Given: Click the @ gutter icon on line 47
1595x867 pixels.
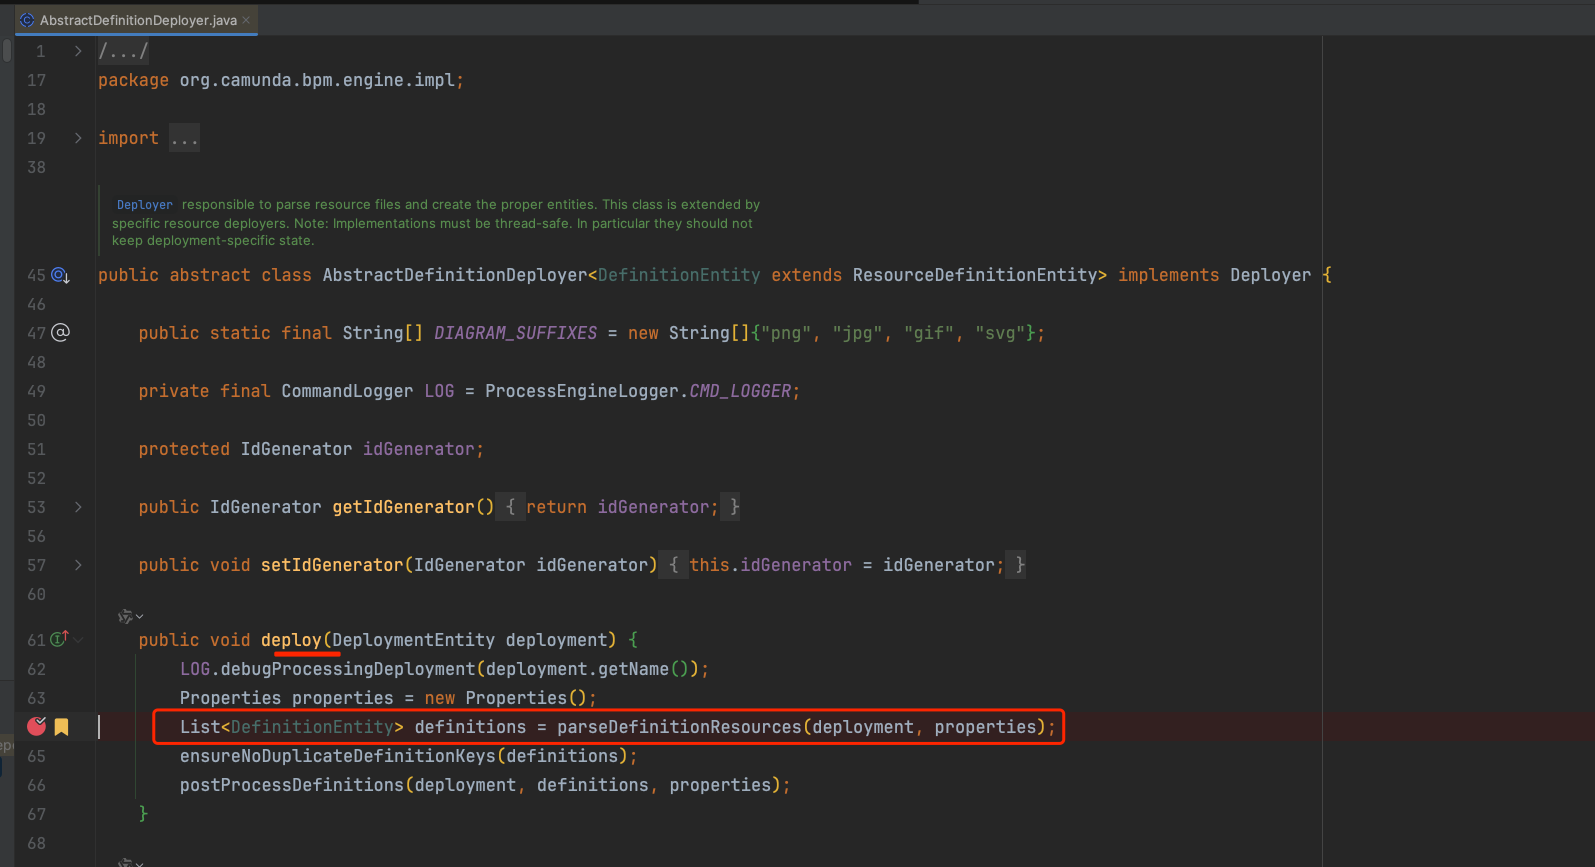Looking at the screenshot, I should pos(60,333).
